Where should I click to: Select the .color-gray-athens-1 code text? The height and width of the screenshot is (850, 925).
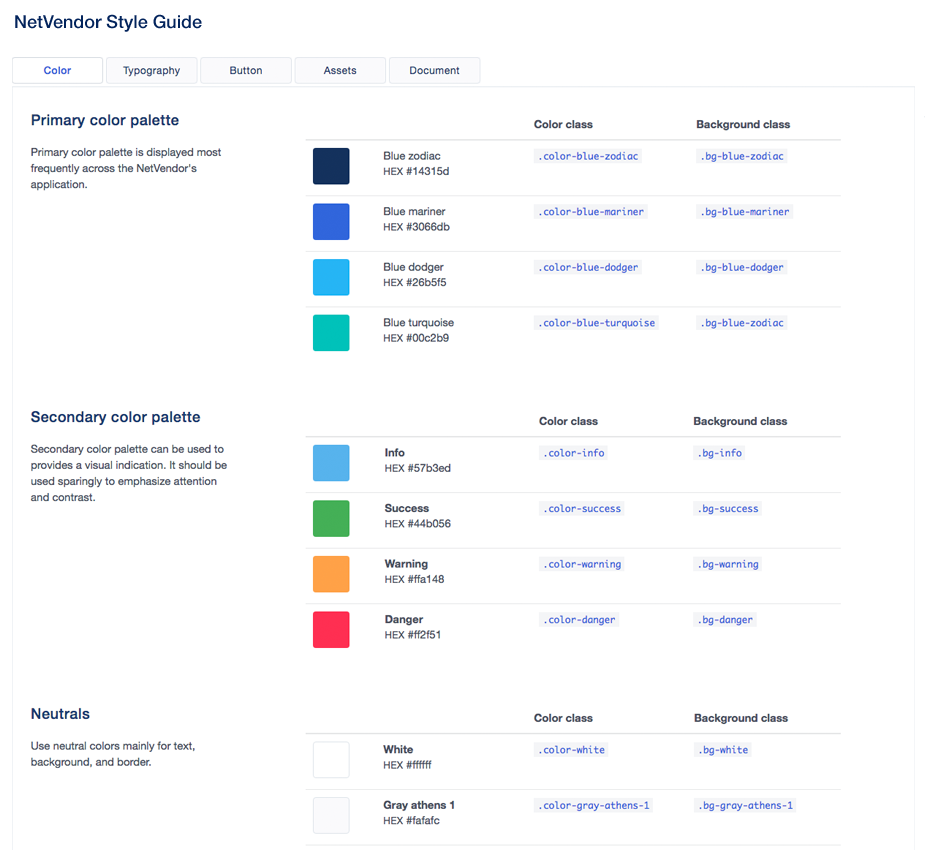click(x=593, y=806)
